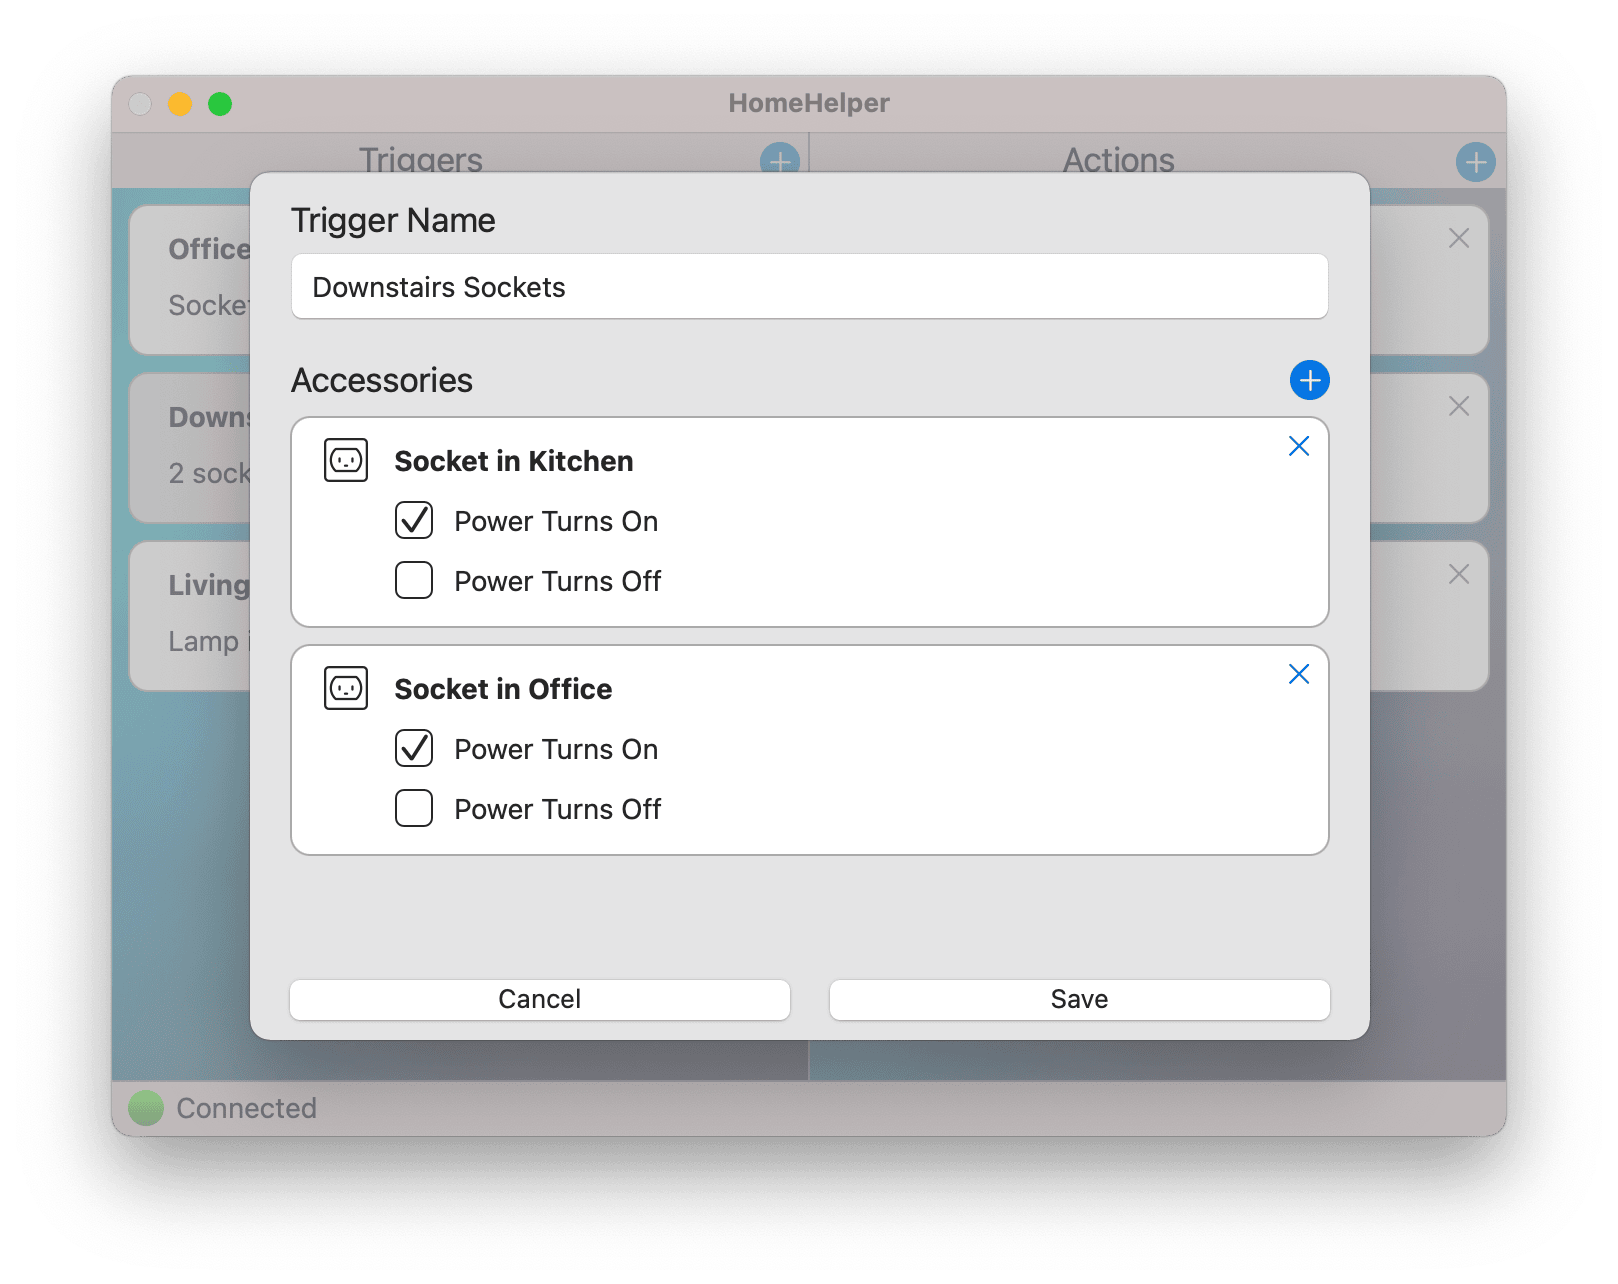The height and width of the screenshot is (1284, 1618).
Task: Remove Socket in Kitchen with its X icon
Action: click(x=1299, y=446)
